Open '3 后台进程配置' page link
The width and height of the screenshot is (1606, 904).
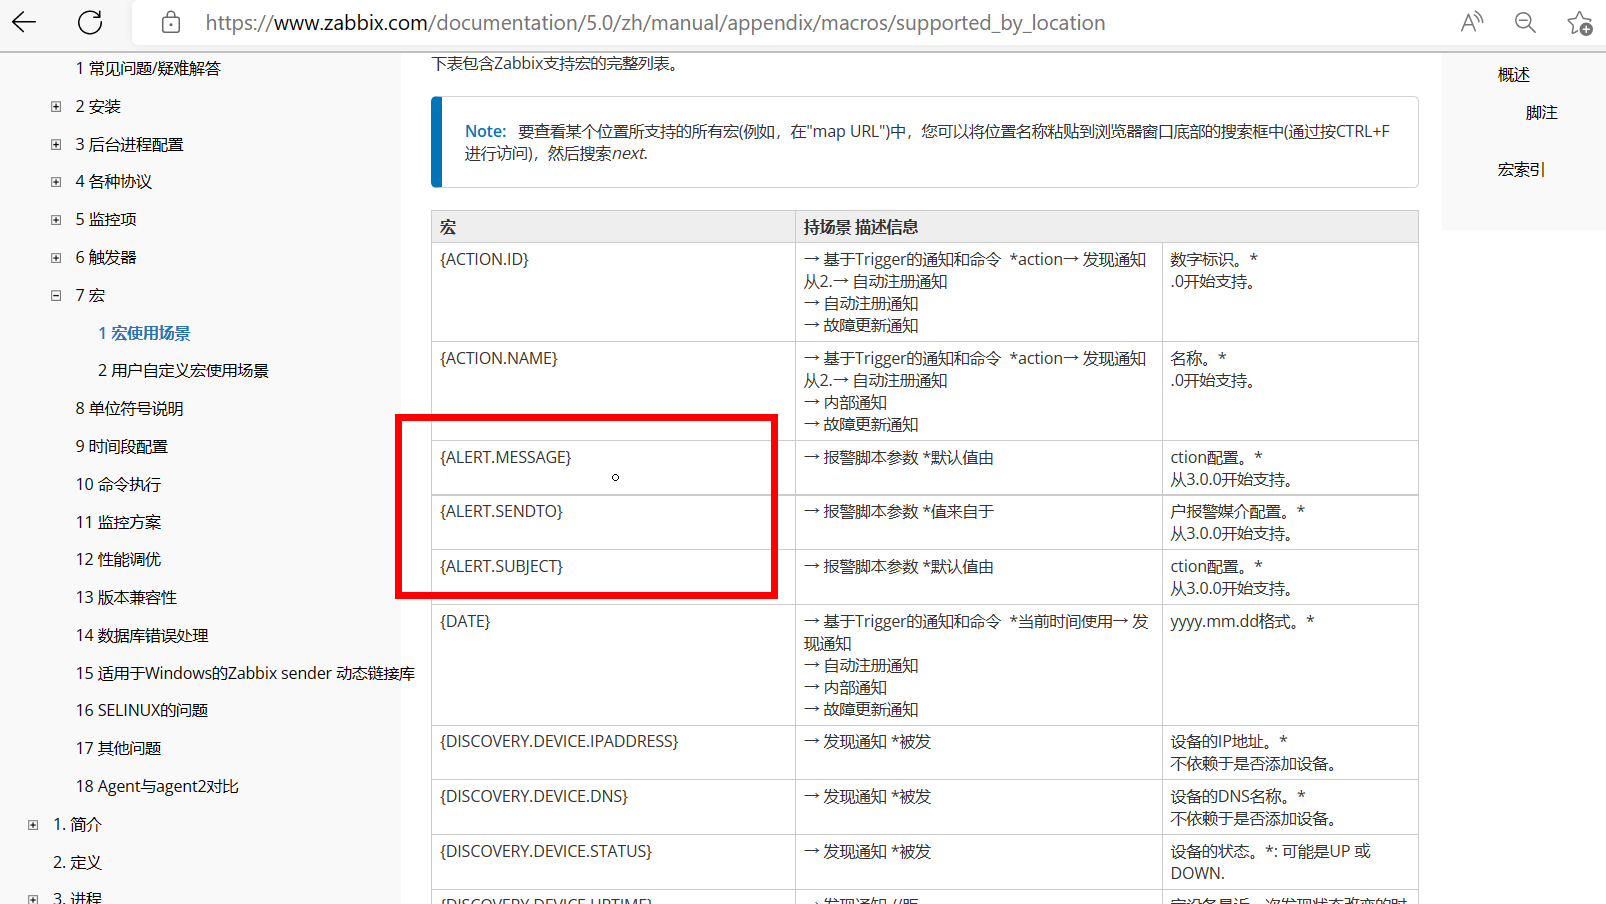129,144
